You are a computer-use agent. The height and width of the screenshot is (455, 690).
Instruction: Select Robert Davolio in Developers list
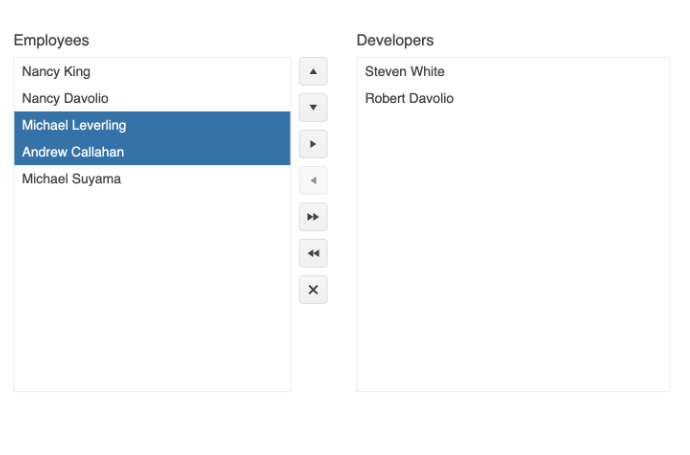(x=409, y=99)
